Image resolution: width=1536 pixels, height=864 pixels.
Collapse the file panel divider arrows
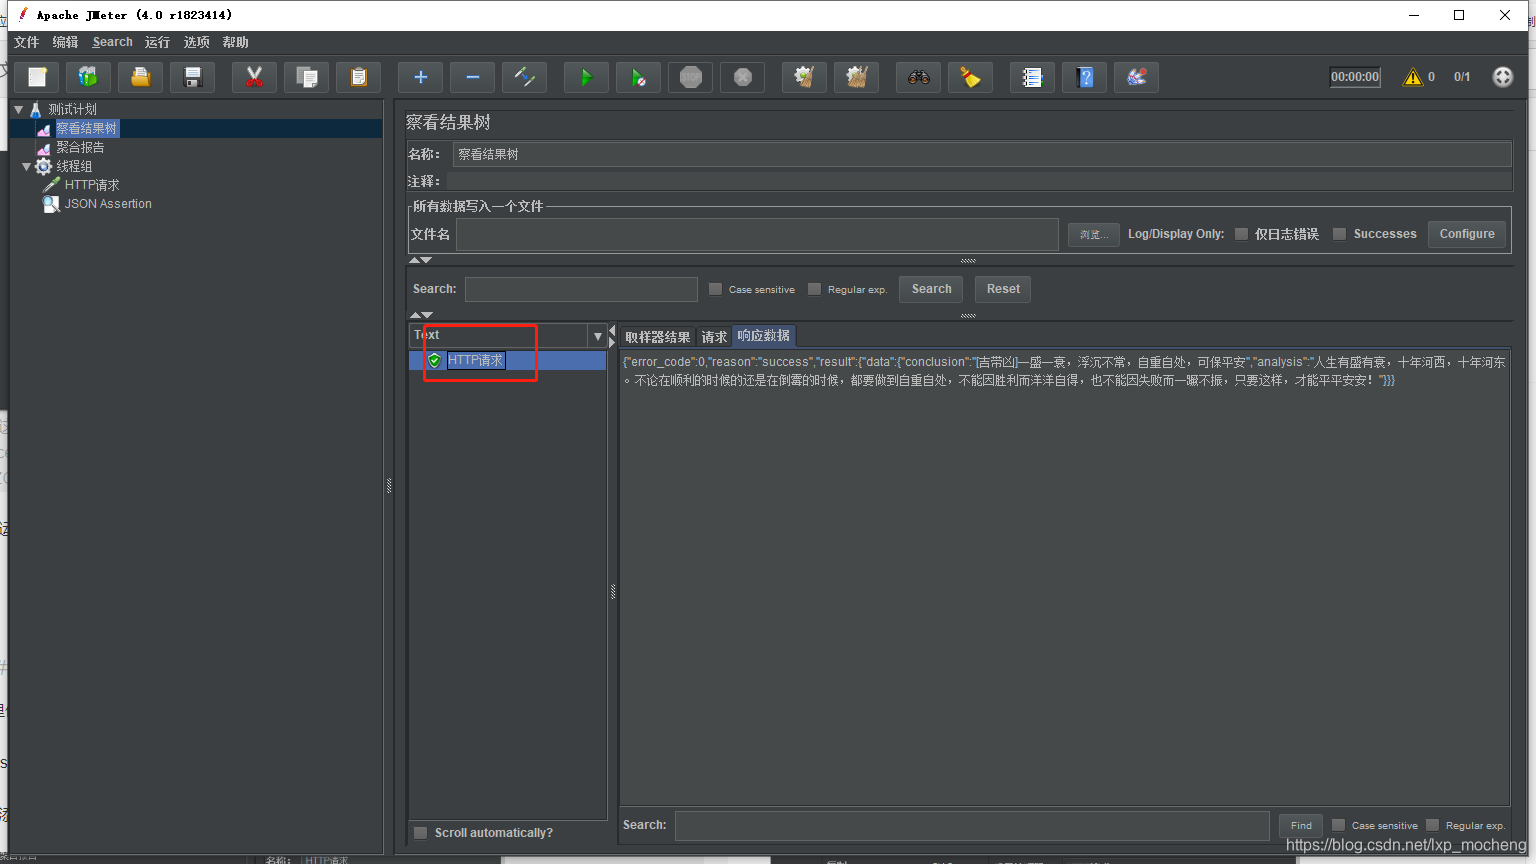tap(420, 260)
